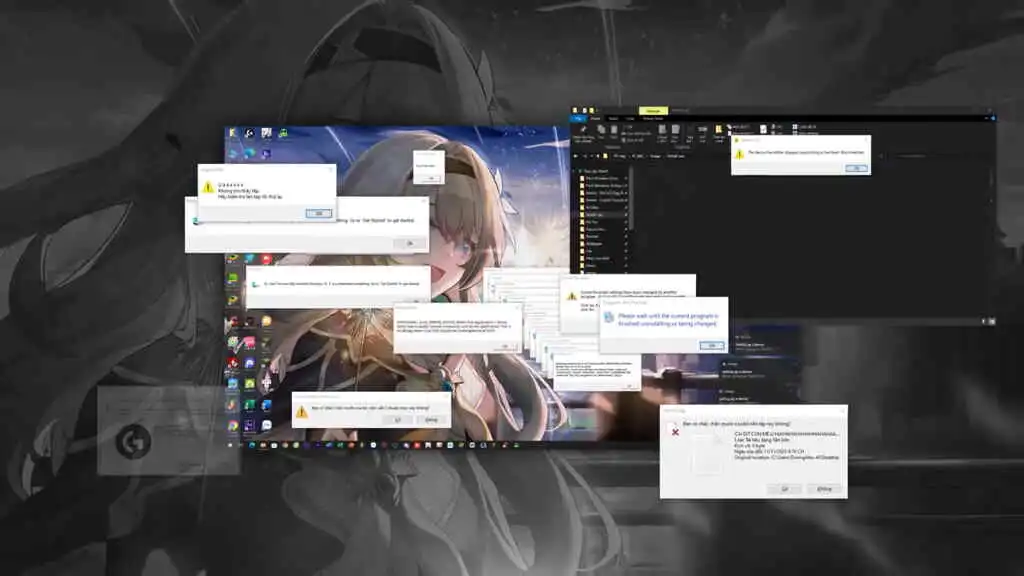Select the yellow Manage tab in File Explorer

[x=653, y=111]
